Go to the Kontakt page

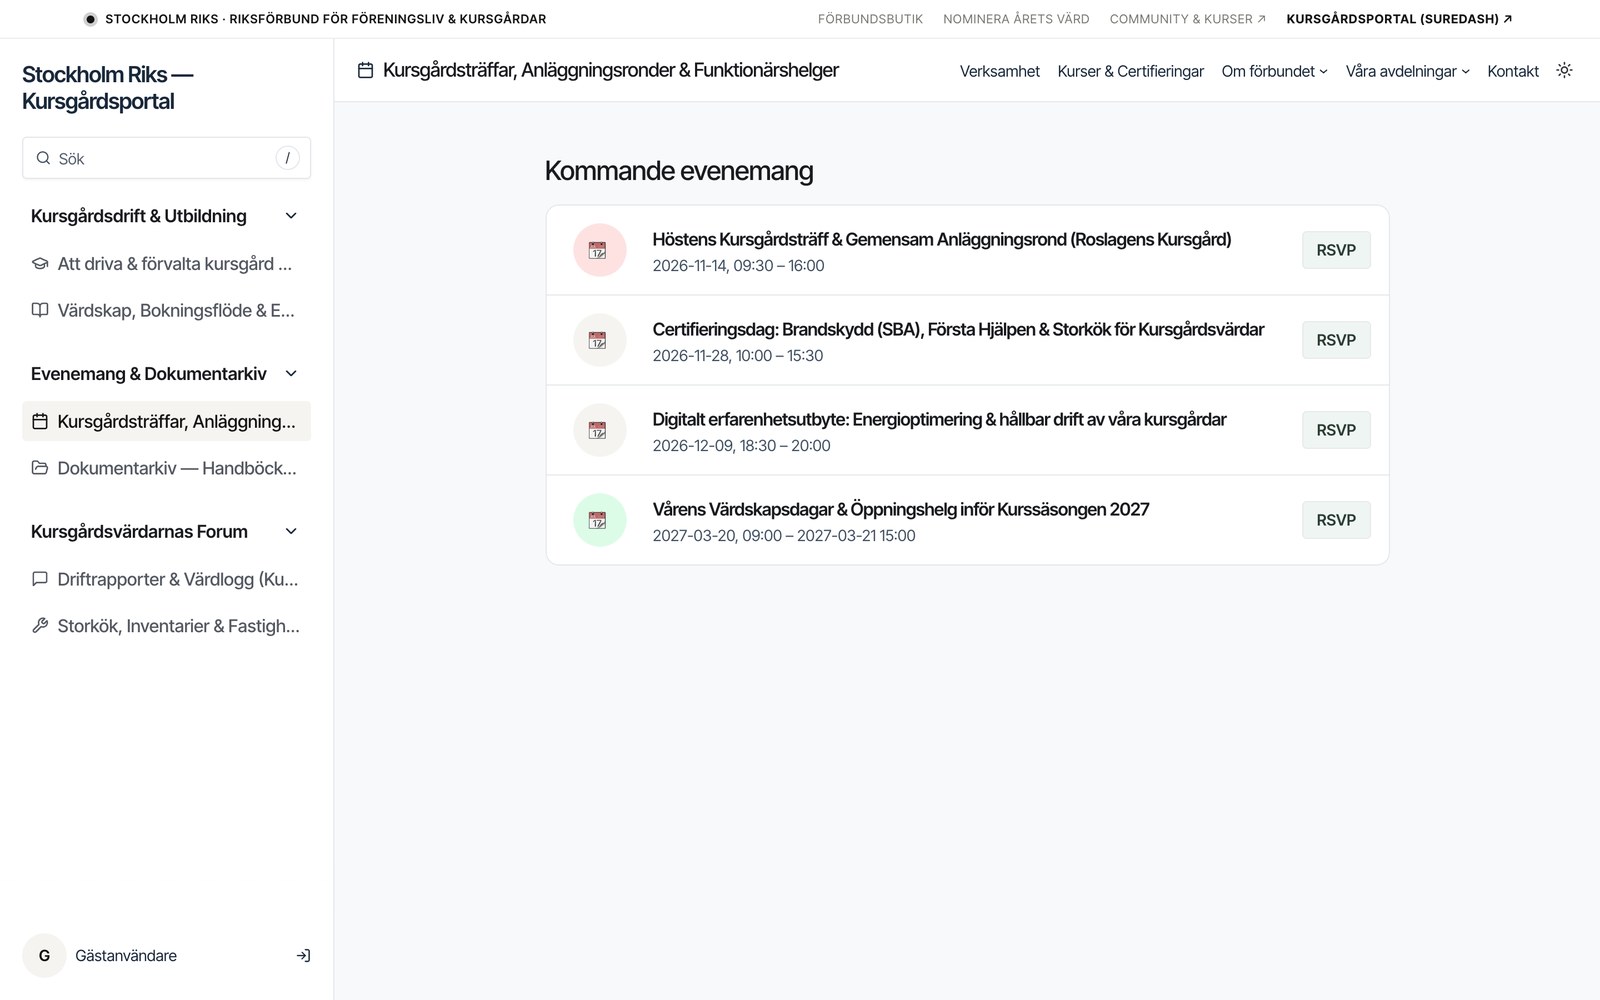coord(1512,71)
